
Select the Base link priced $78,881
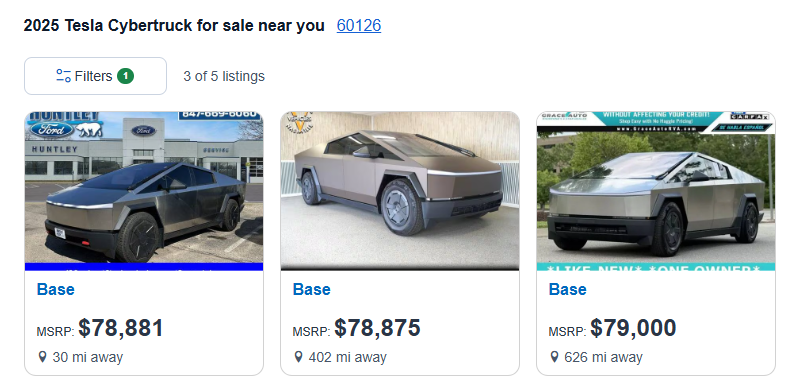(x=56, y=289)
